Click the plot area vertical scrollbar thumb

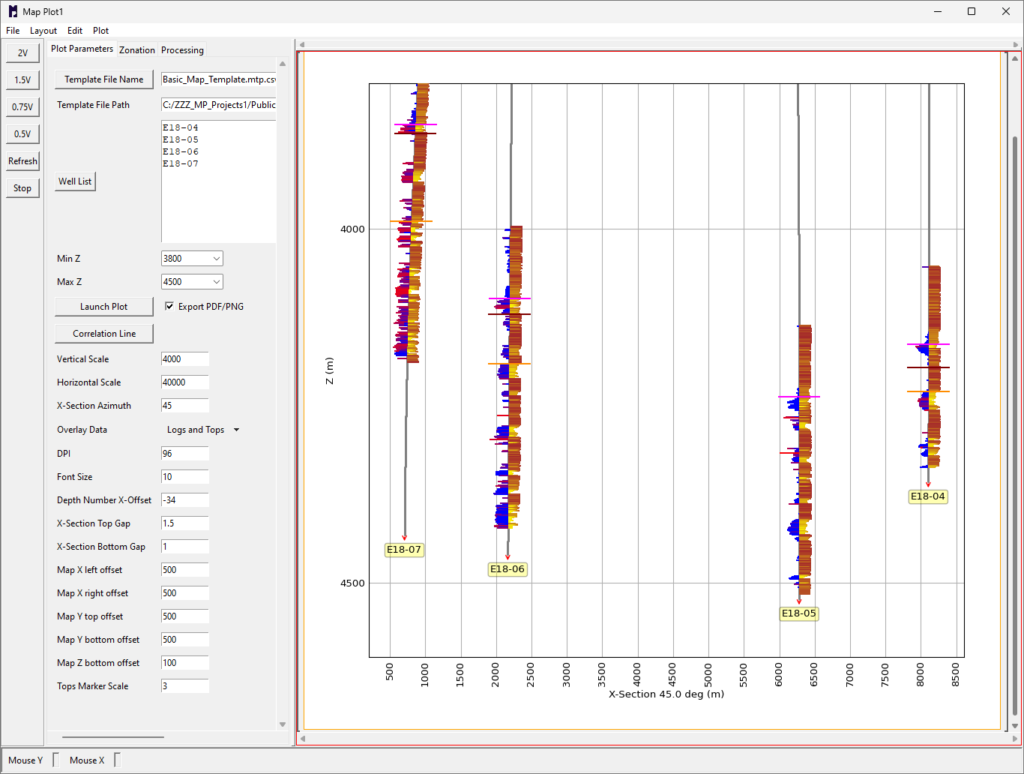click(1015, 425)
